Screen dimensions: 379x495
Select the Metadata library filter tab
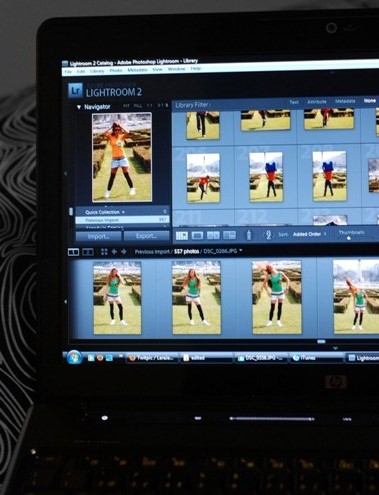click(345, 101)
